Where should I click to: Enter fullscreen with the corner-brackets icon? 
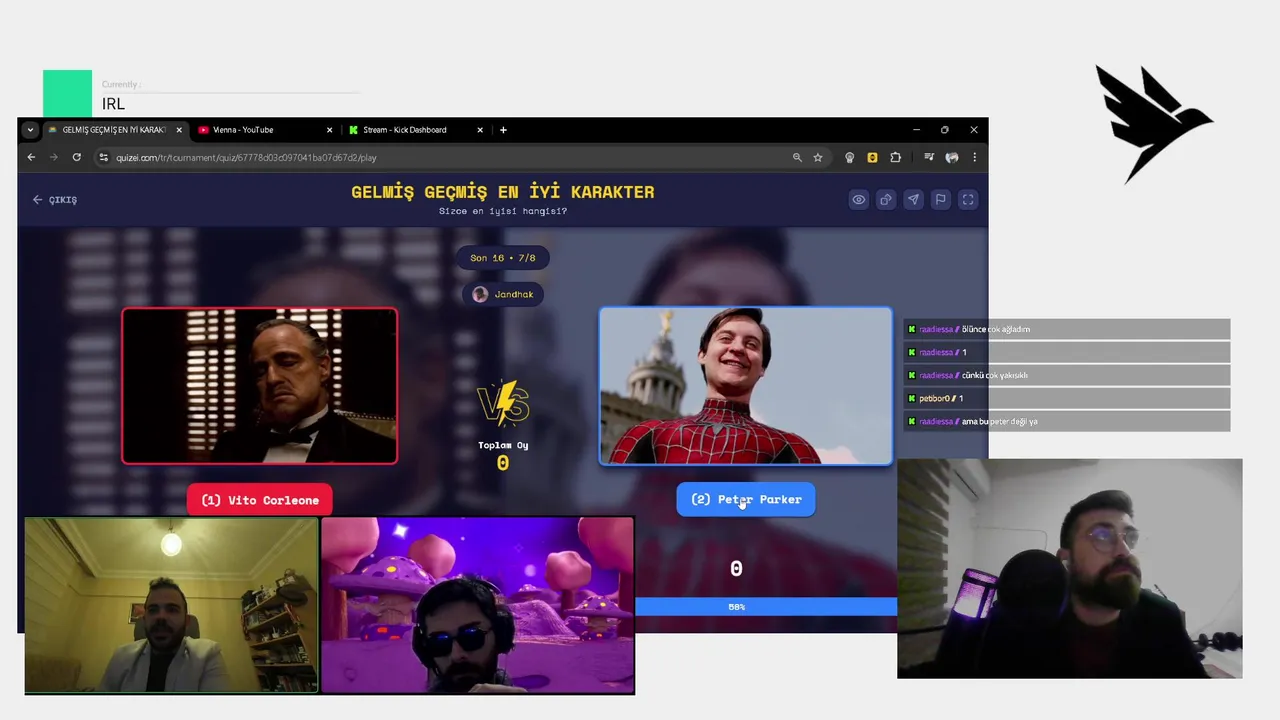click(968, 199)
